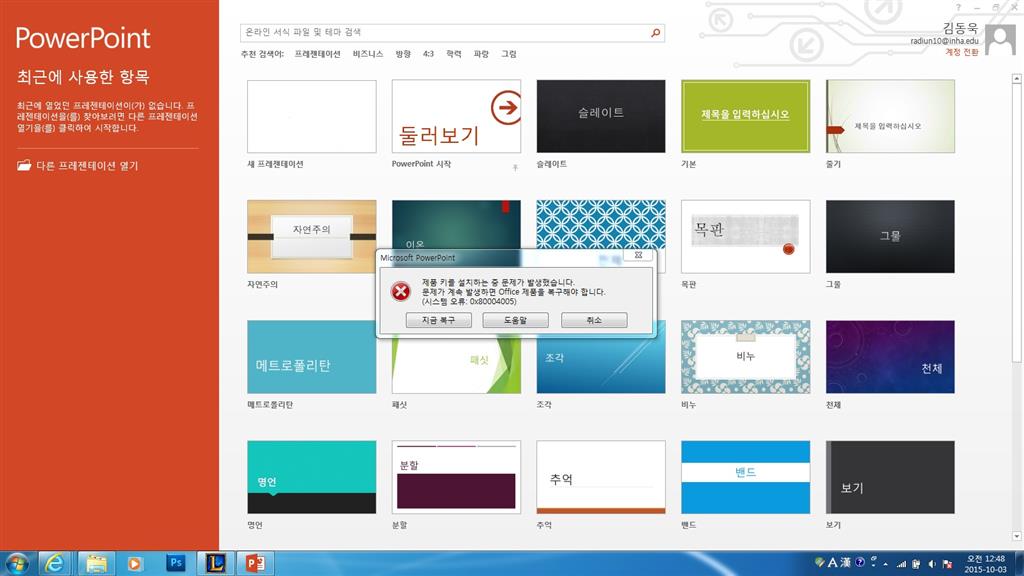Select the 분할 template
The width and height of the screenshot is (1024, 576).
pos(456,477)
